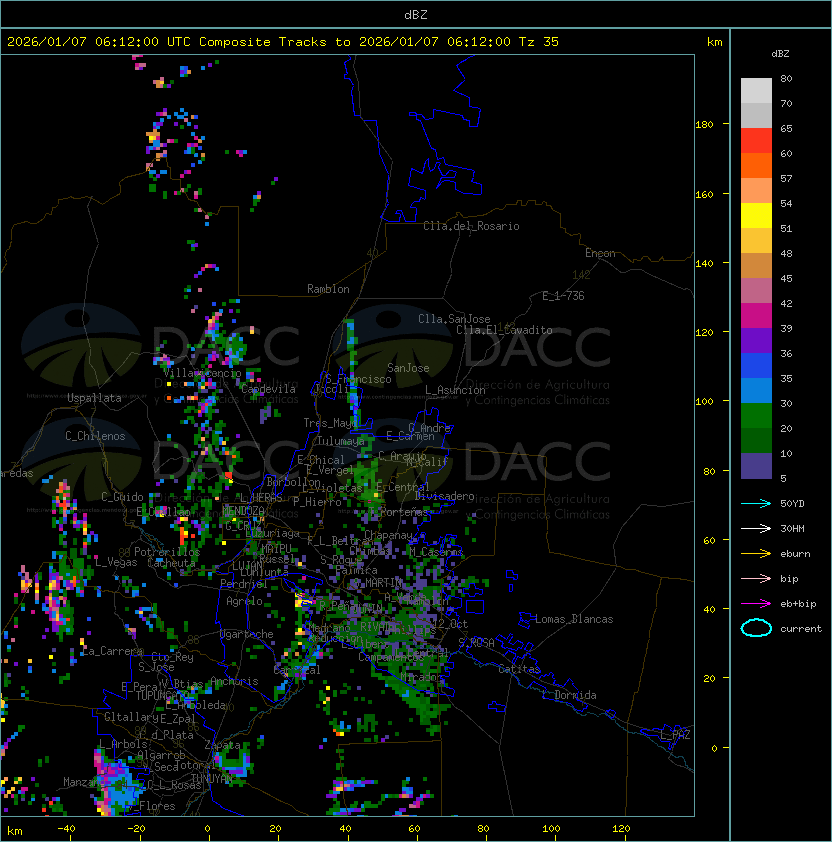Click the 'L_Asuncion' map label
Screen dimensions: 832x842
[x=455, y=390]
